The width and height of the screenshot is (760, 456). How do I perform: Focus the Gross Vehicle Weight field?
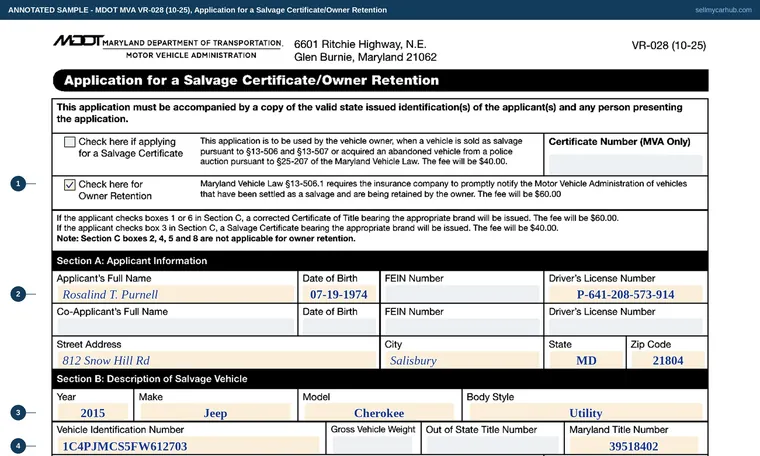(x=372, y=446)
